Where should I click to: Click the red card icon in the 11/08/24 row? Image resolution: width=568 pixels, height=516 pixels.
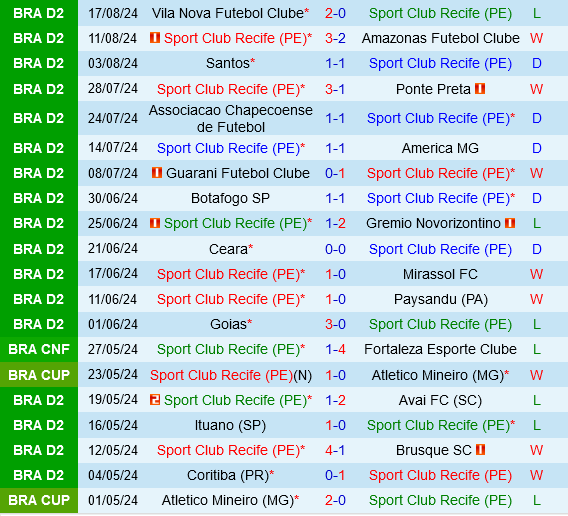155,37
